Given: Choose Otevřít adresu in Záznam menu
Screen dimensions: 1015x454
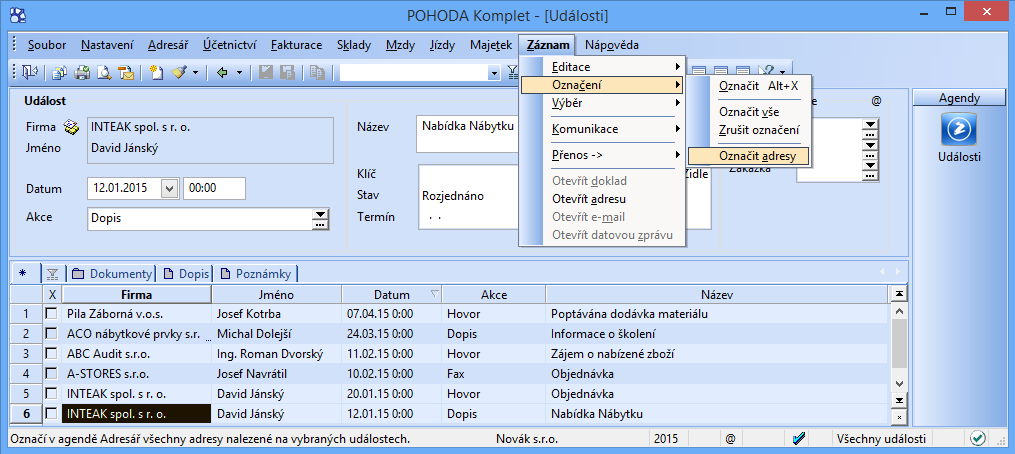Looking at the screenshot, I should click(x=603, y=199).
